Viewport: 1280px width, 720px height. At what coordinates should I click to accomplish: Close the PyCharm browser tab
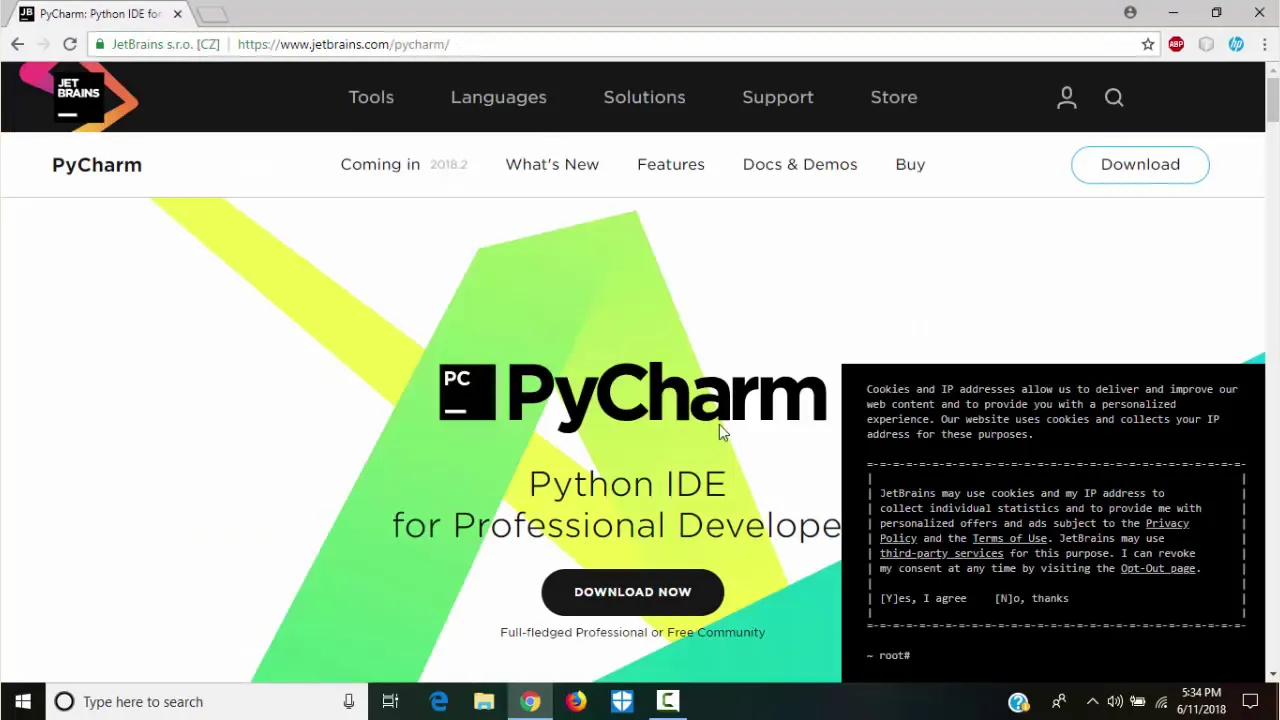click(x=177, y=14)
